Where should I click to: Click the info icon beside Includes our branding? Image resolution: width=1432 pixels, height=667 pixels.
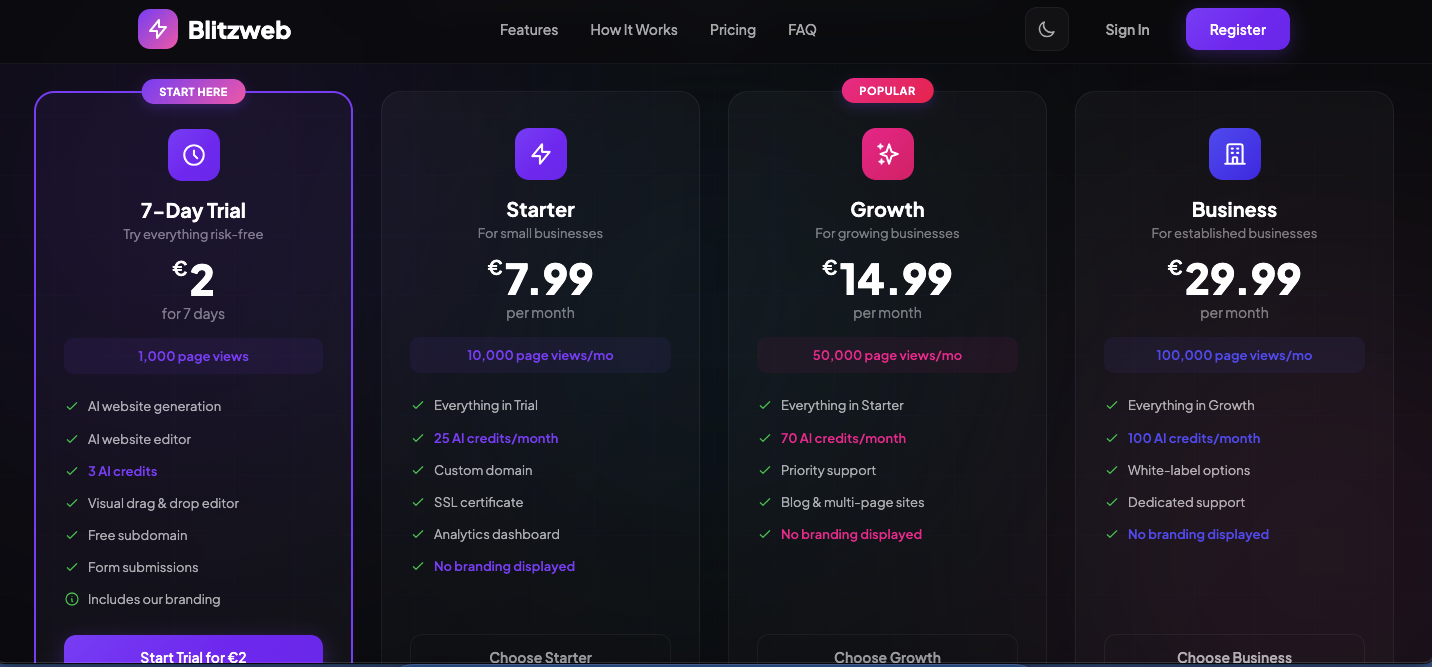(71, 599)
